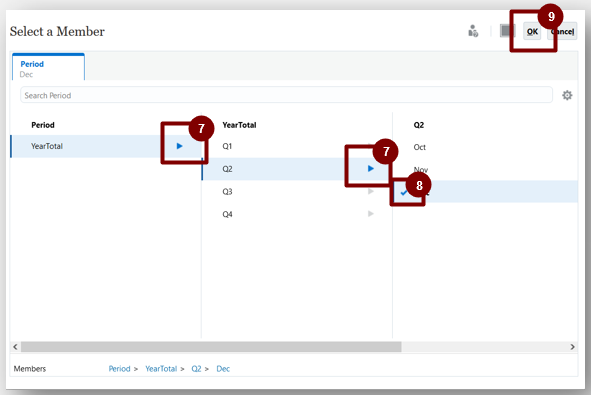Screen dimensions: 591x395
Task: Expand Q4 using its gray arrow
Action: pyautogui.click(x=371, y=214)
